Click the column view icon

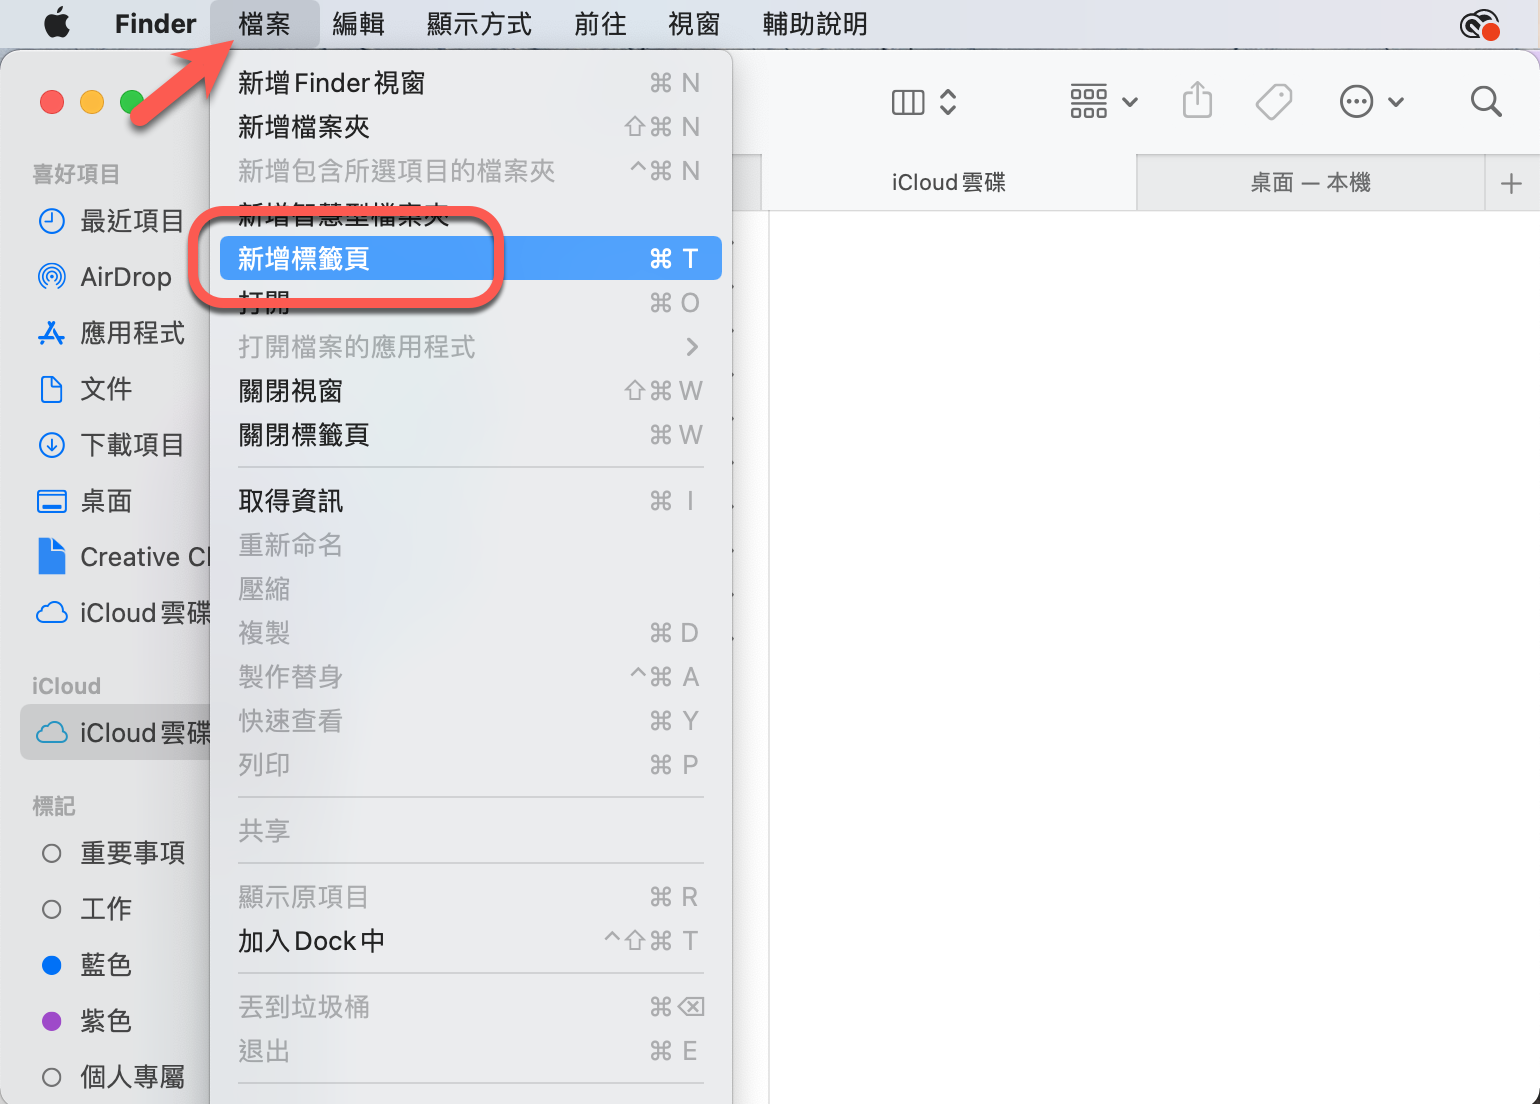coord(908,102)
